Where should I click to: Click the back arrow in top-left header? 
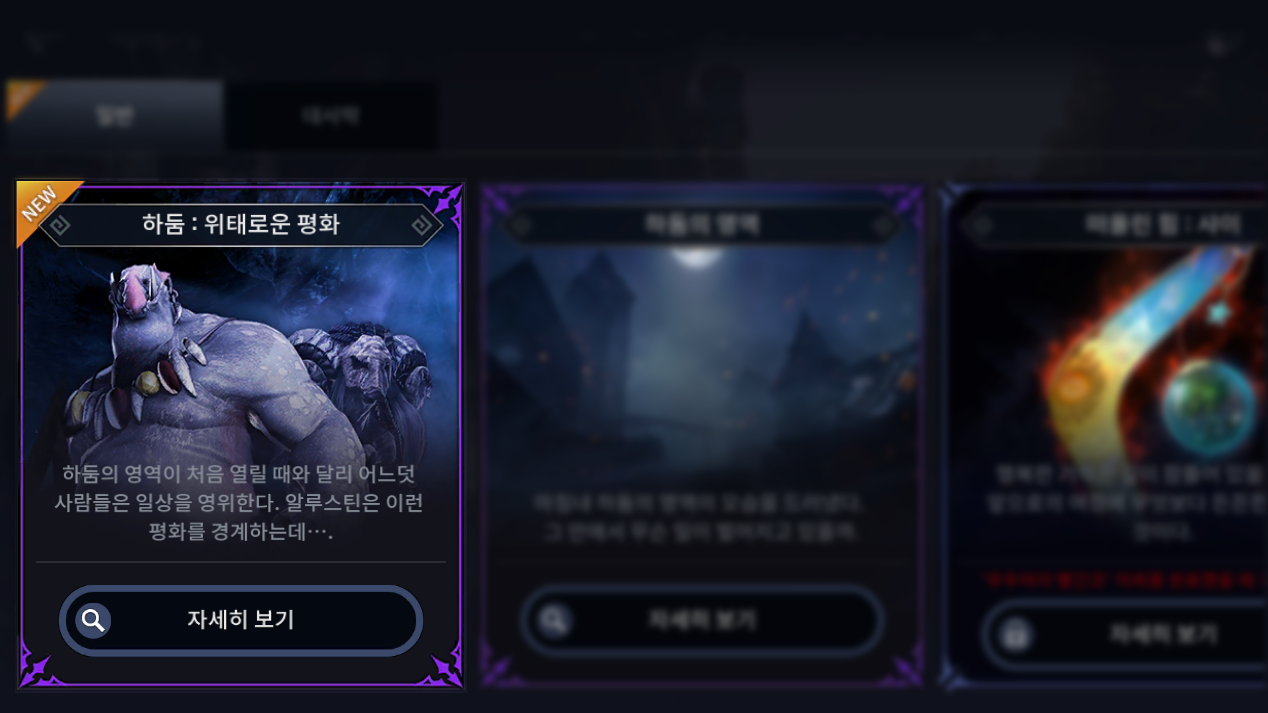click(37, 43)
